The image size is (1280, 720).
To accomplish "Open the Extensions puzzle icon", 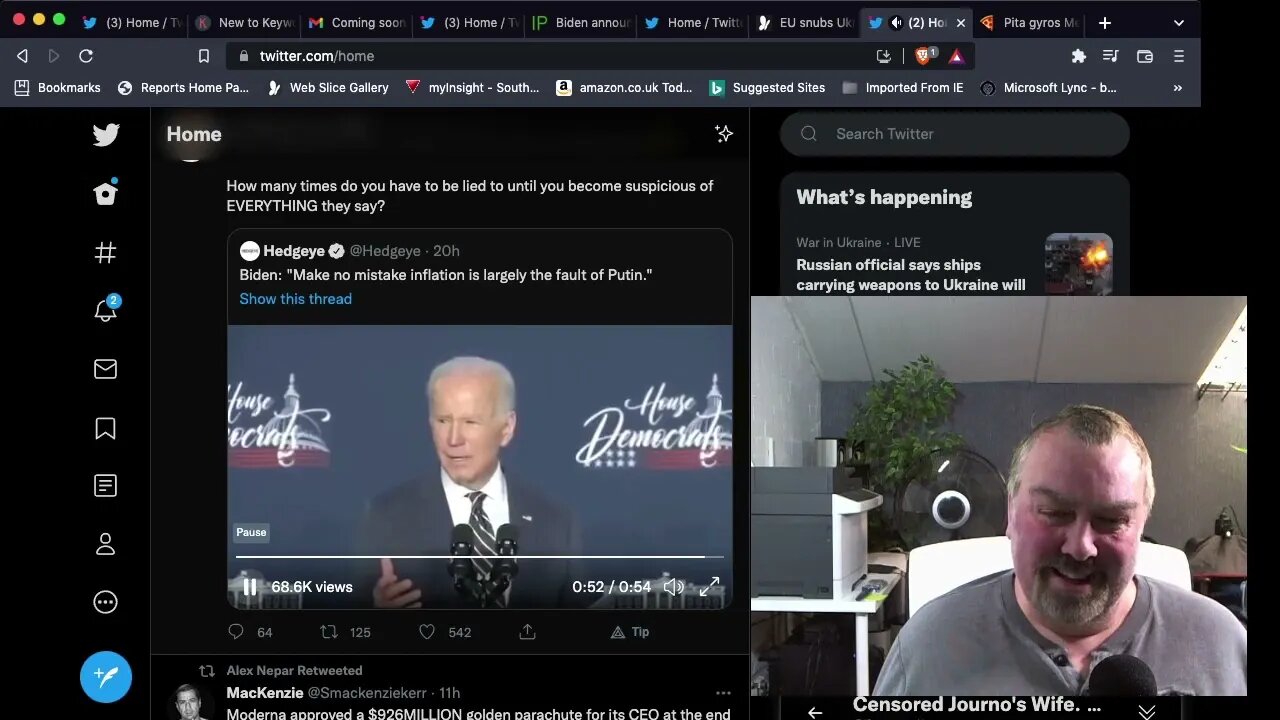I will tap(1078, 56).
